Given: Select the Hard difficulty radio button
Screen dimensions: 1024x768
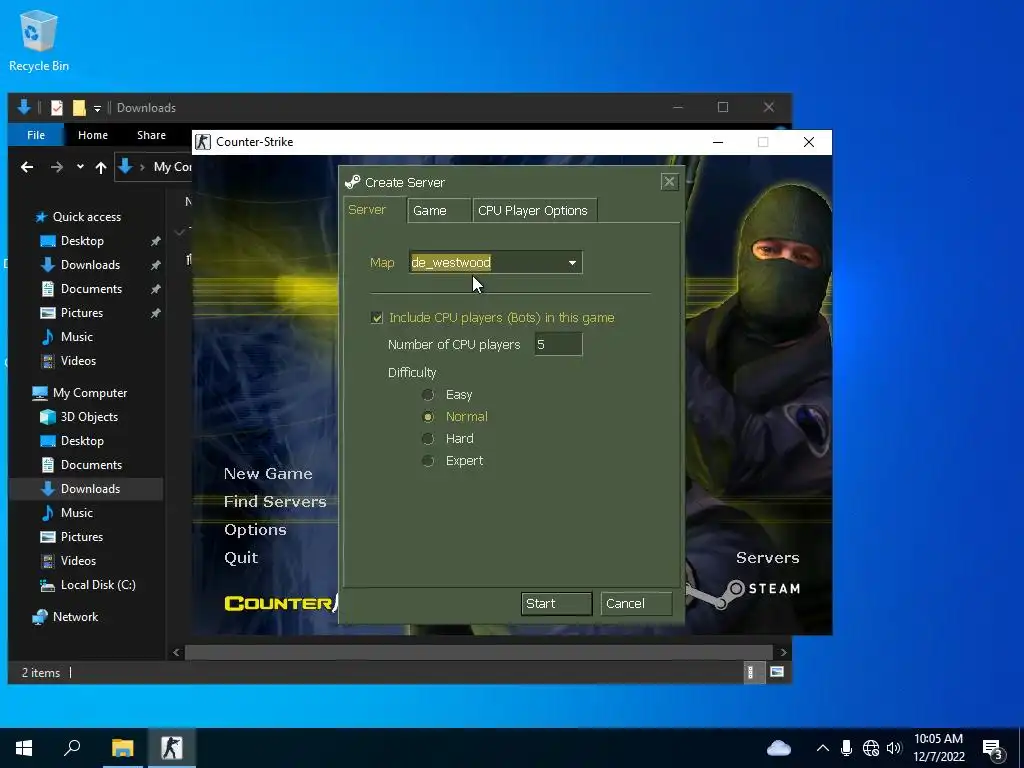Looking at the screenshot, I should tap(428, 439).
